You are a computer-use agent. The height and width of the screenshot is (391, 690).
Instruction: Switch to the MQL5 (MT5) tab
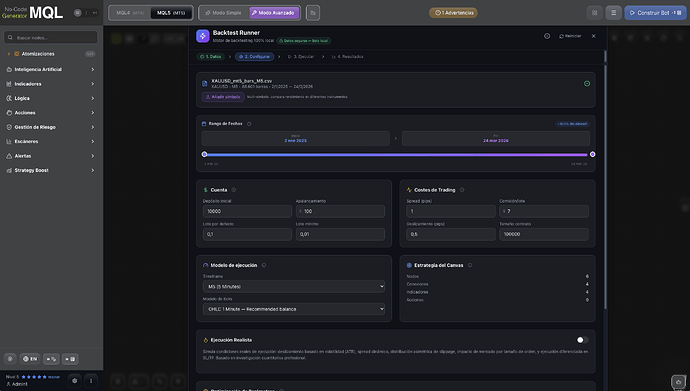tap(171, 13)
